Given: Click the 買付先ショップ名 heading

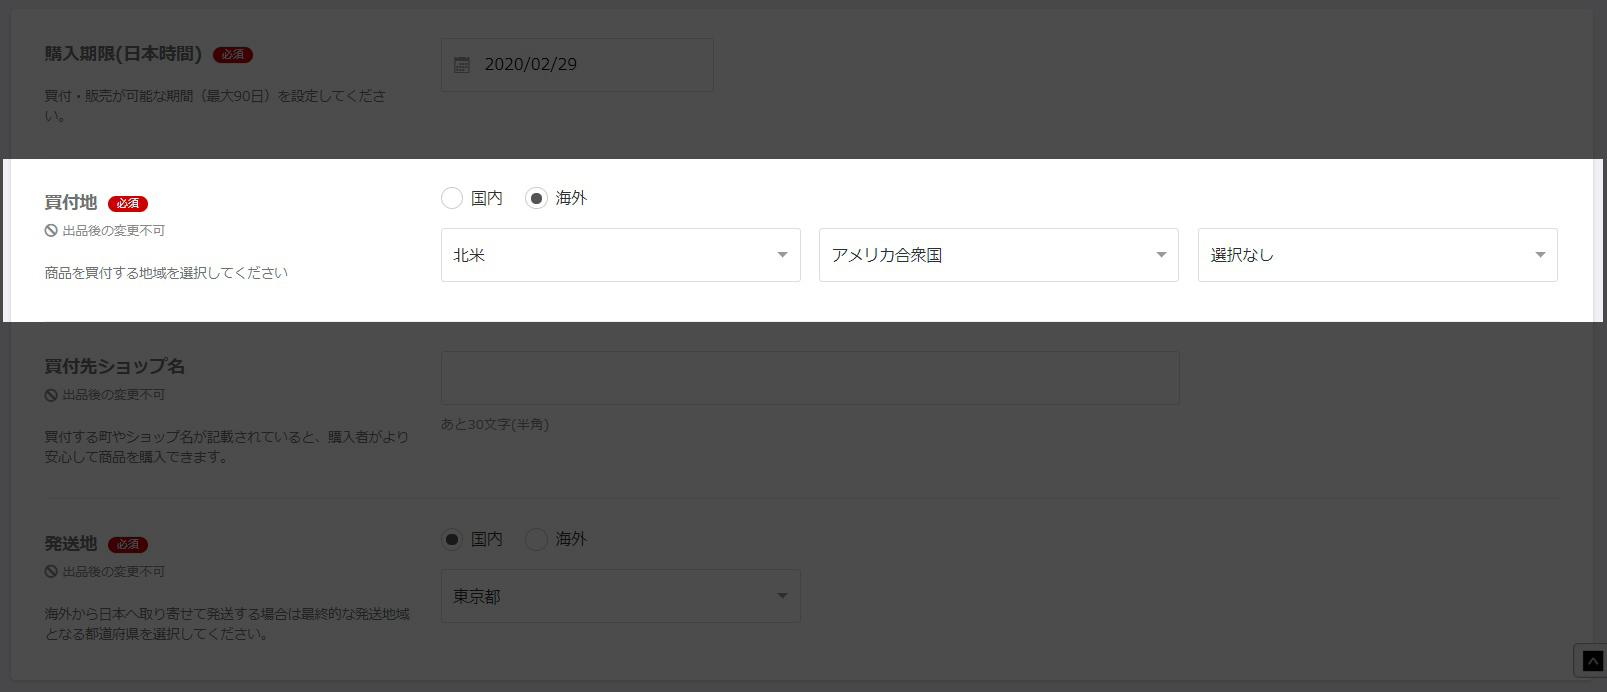Looking at the screenshot, I should 115,367.
